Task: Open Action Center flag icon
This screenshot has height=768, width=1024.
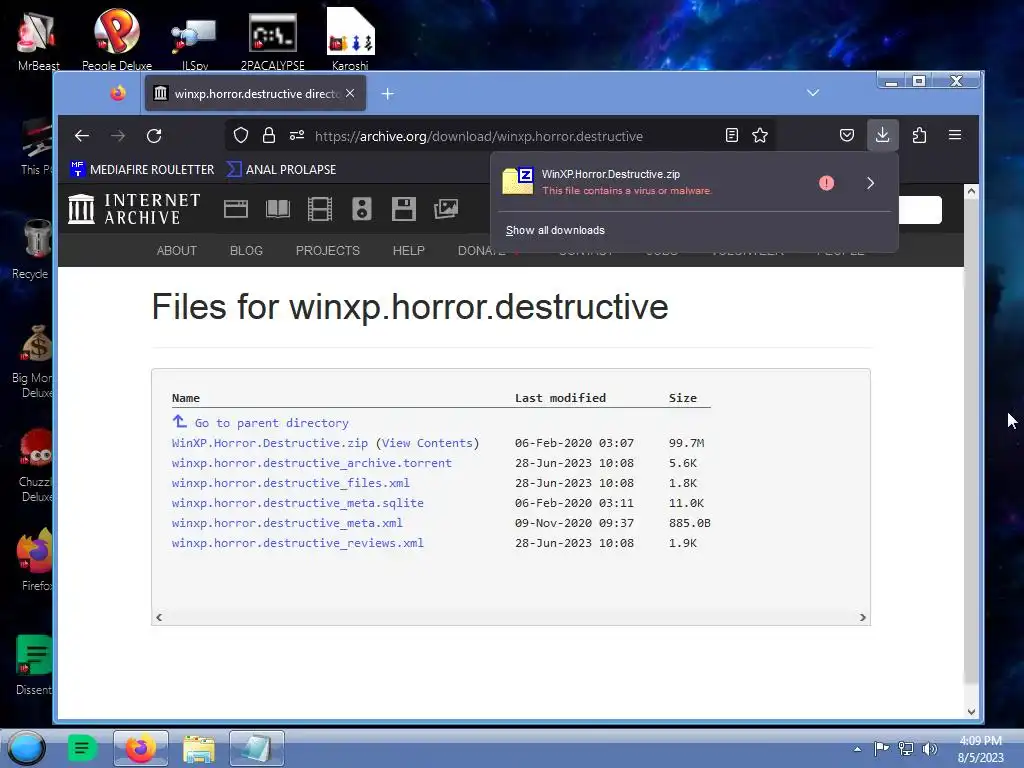Action: [x=882, y=748]
